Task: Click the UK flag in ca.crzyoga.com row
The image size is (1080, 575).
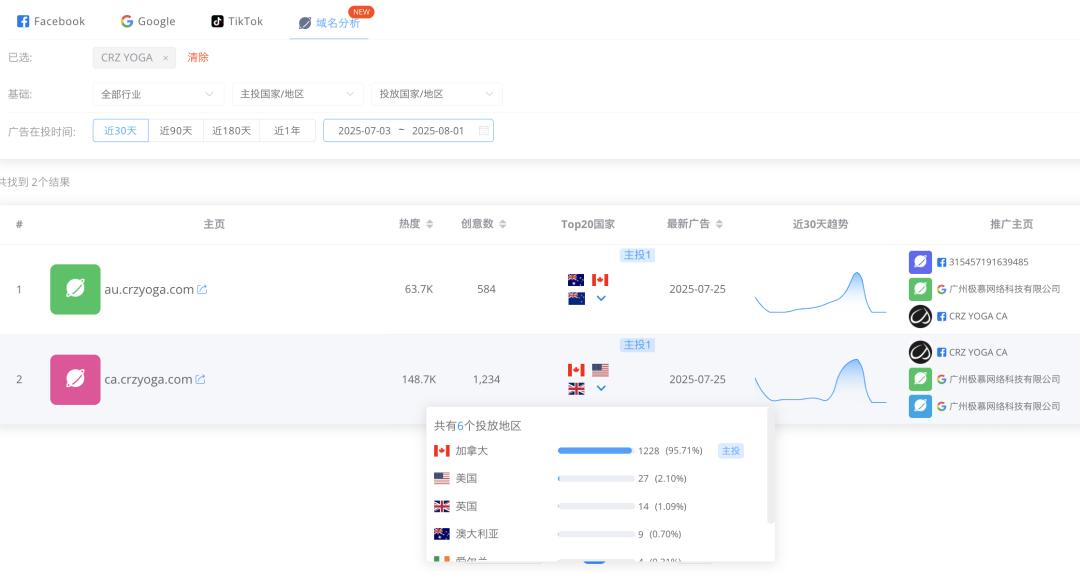Action: tap(576, 388)
